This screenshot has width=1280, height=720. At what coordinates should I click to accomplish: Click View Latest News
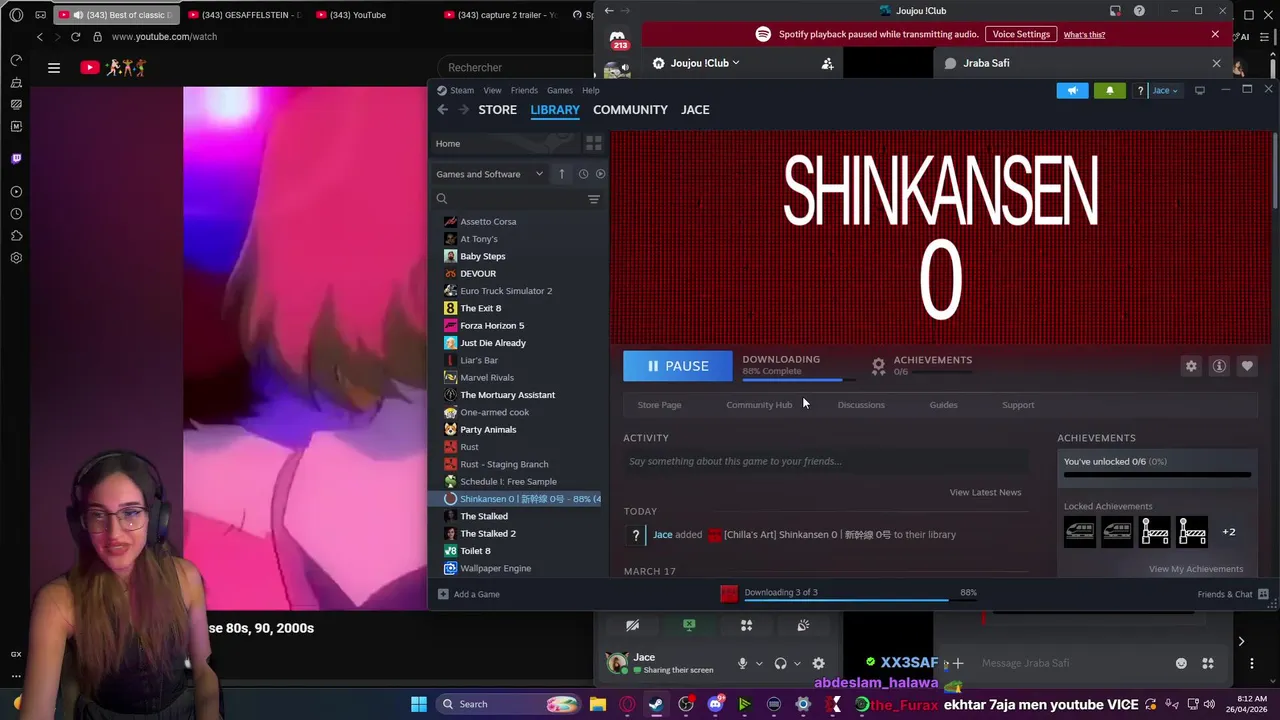985,492
